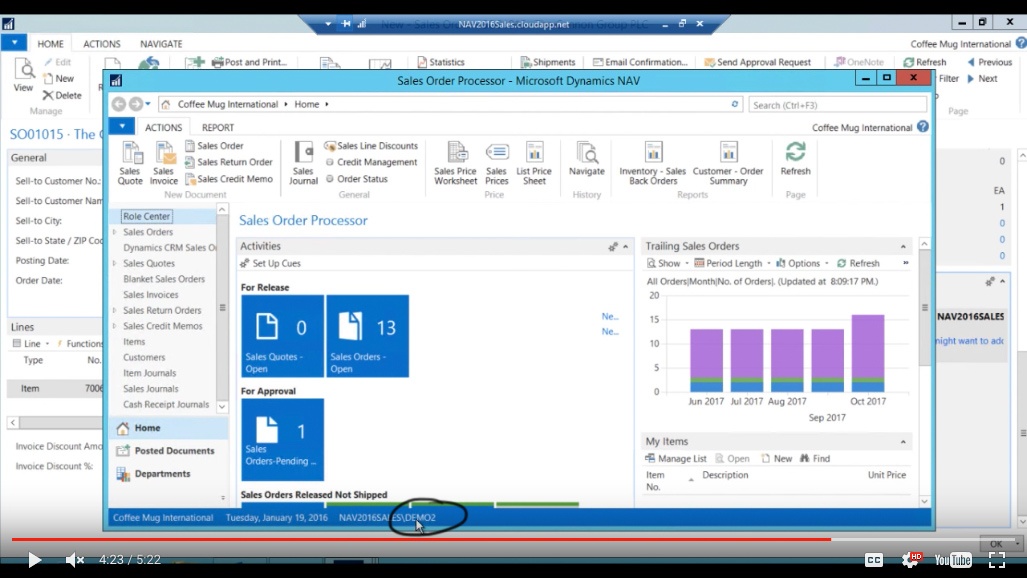Click the video progress bar

pos(514,539)
